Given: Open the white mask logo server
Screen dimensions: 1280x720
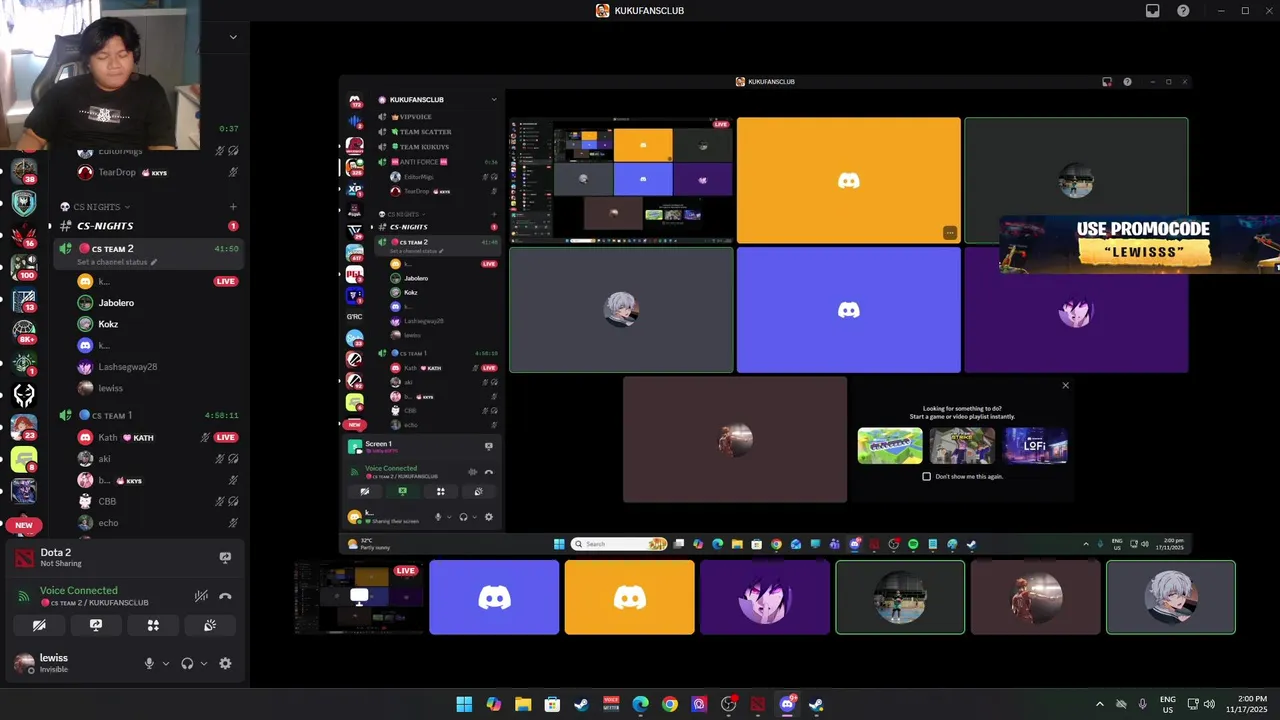Looking at the screenshot, I should pos(24,395).
